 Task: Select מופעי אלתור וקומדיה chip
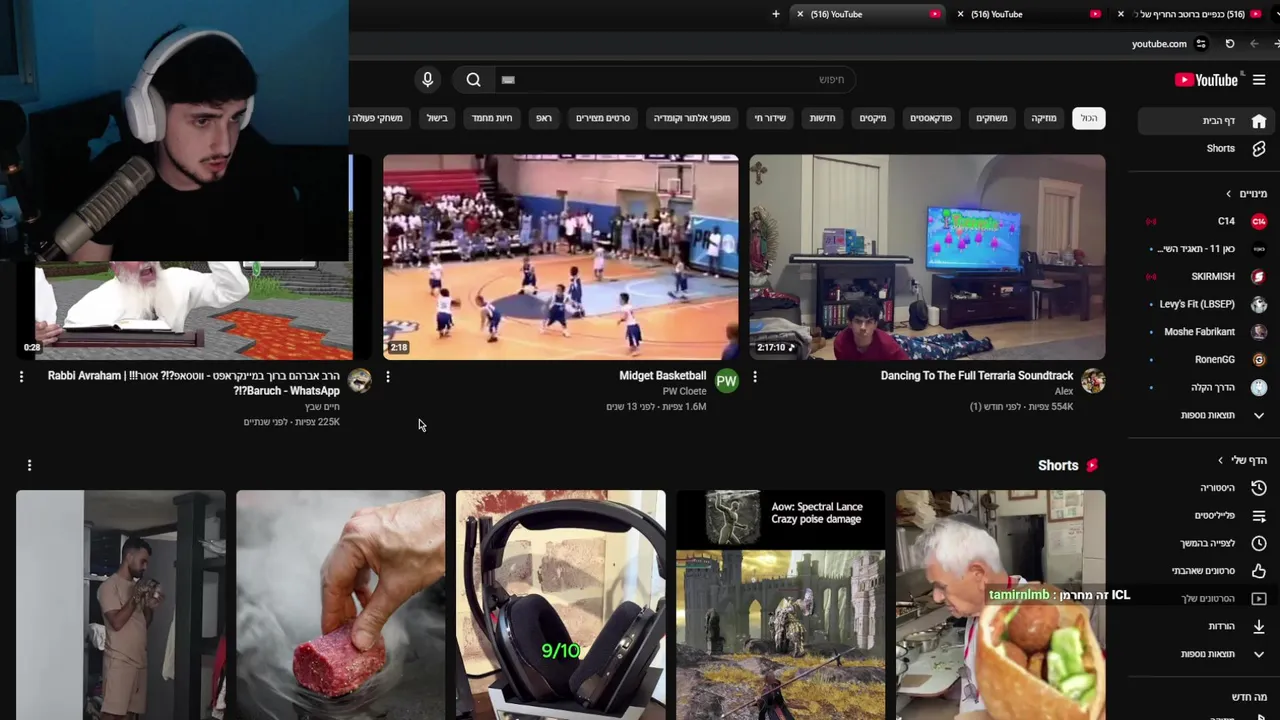click(x=692, y=118)
